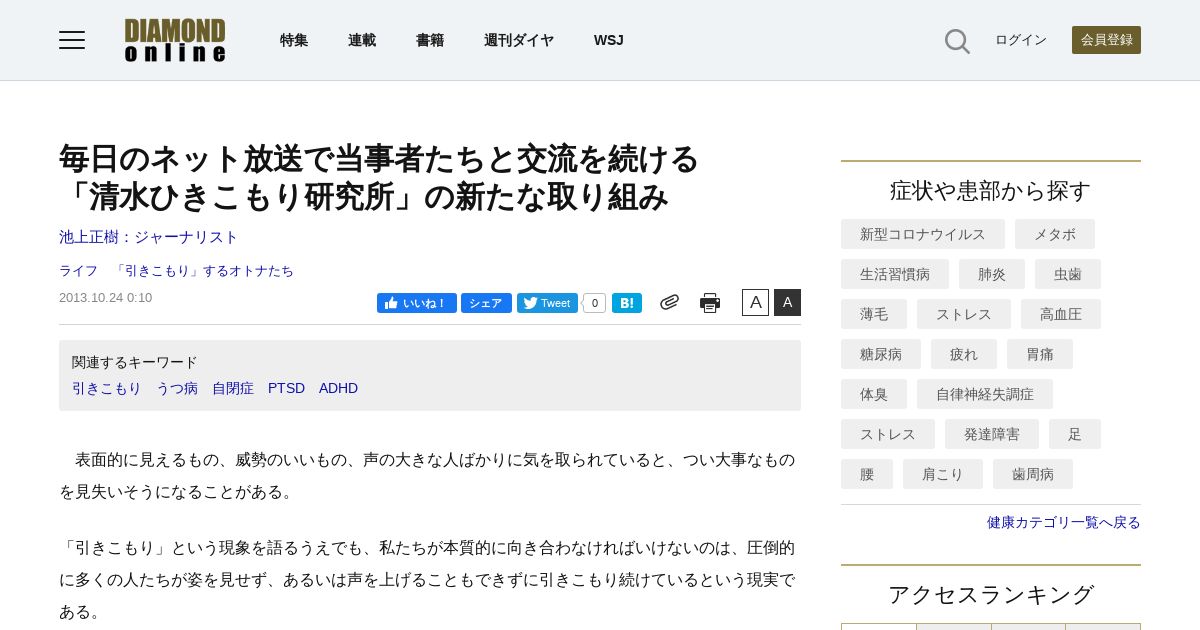Select the 体臭 tag
1200x630 pixels.
[874, 394]
